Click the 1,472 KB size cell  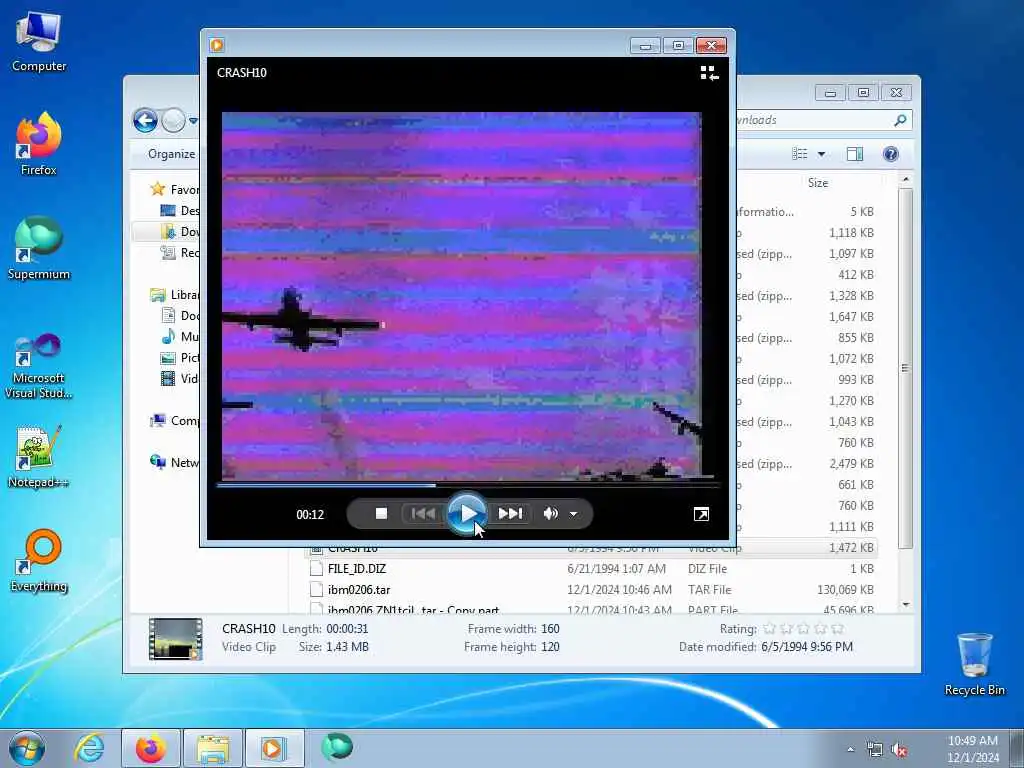pyautogui.click(x=851, y=548)
